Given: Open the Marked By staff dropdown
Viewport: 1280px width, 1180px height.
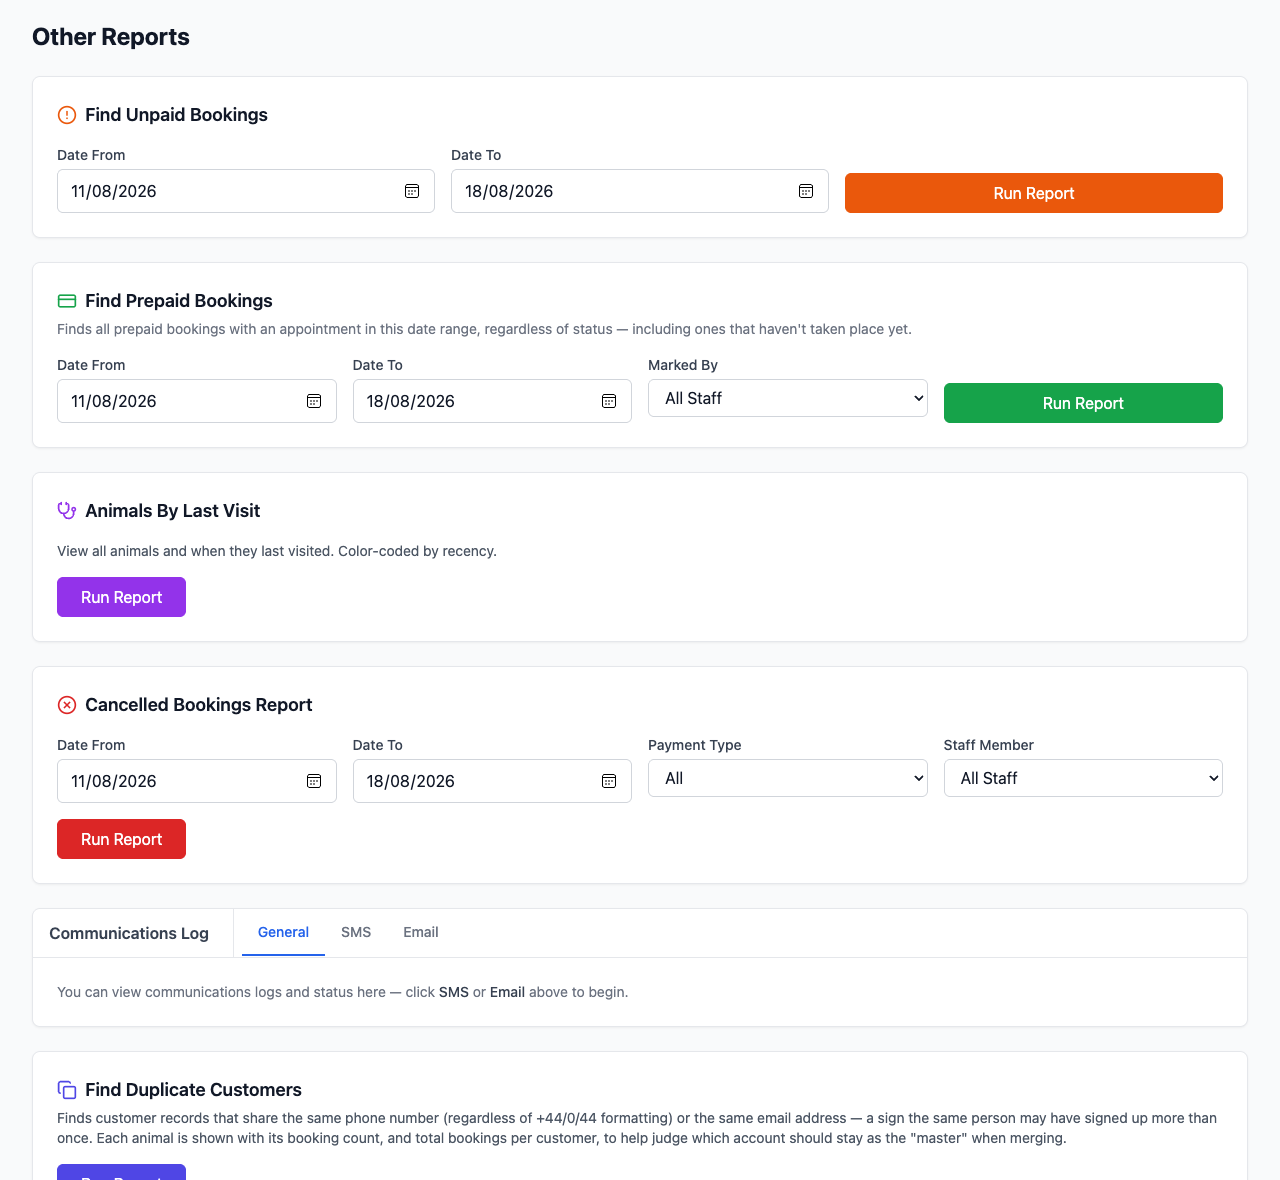Looking at the screenshot, I should point(788,398).
